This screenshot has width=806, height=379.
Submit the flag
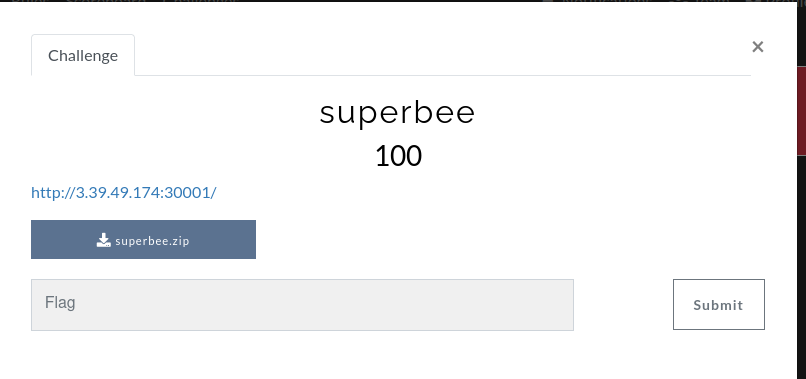[x=719, y=304]
